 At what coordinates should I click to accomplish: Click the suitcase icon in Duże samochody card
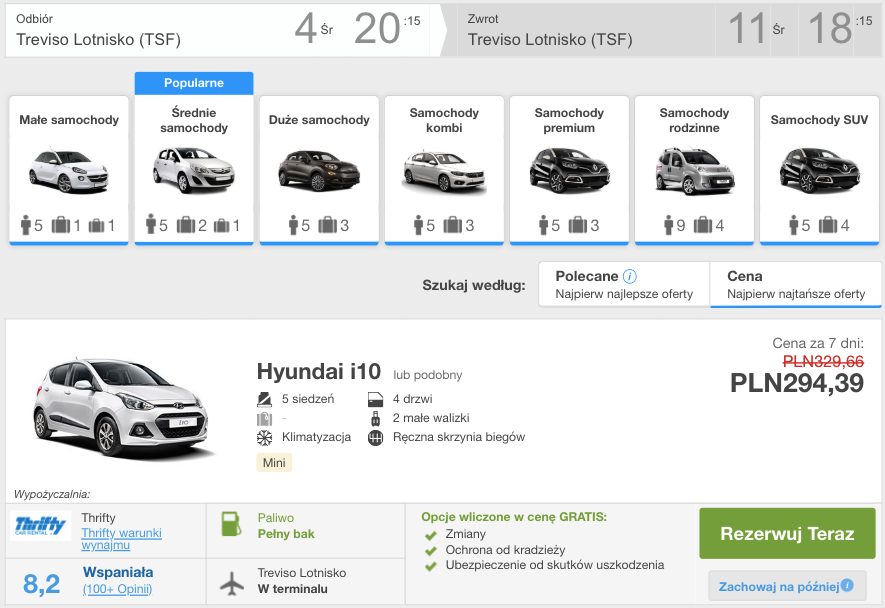327,225
